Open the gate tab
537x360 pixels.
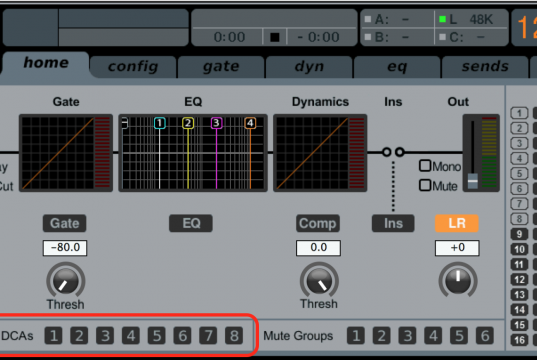(x=221, y=67)
